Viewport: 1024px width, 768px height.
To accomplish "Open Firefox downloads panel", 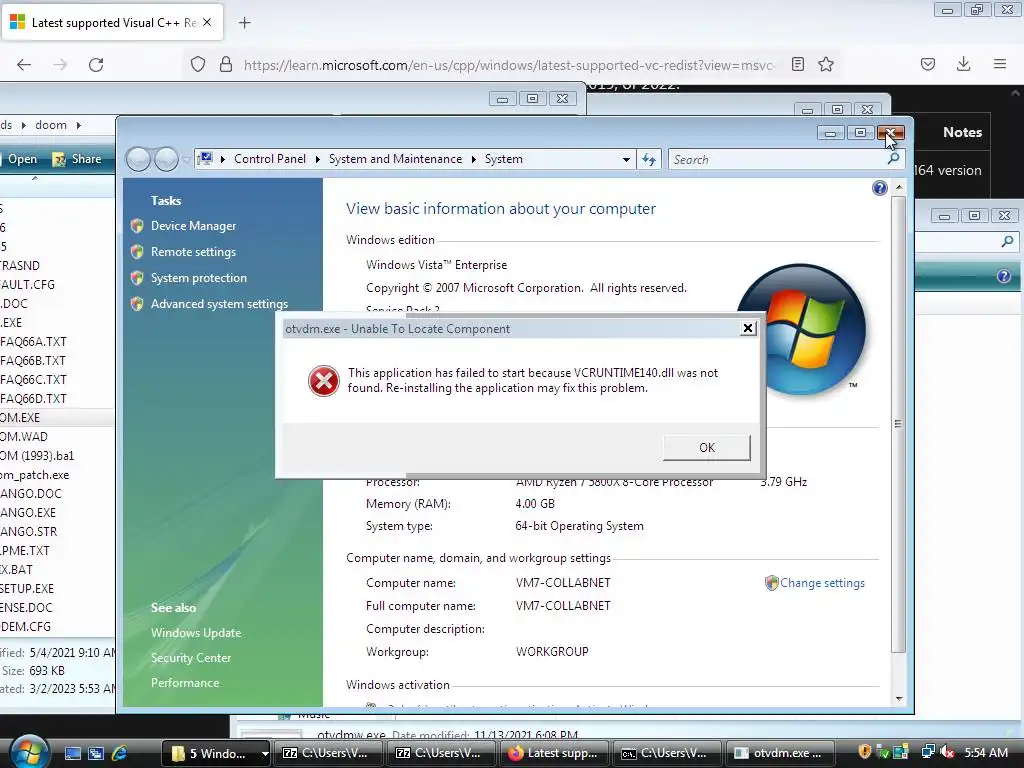I will [x=963, y=64].
